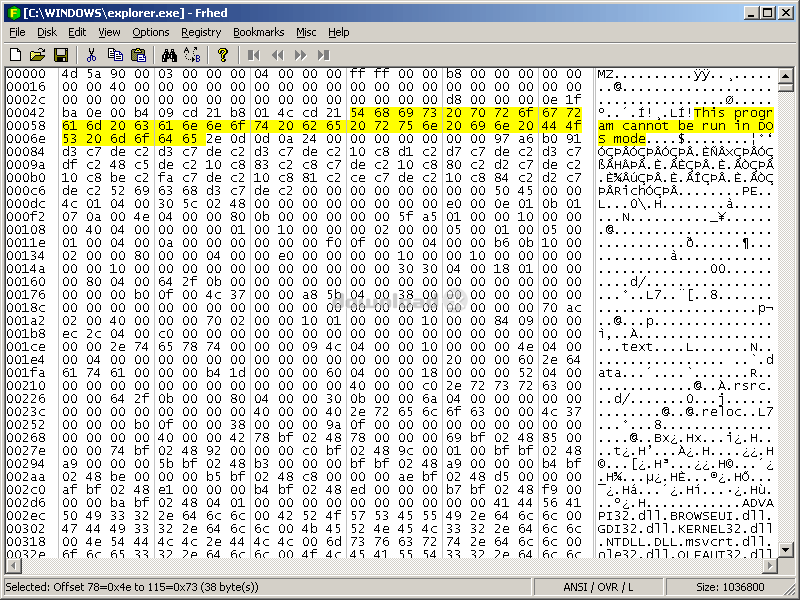Viewport: 800px width, 600px height.
Task: Click 'am cannot be run in DO' text
Action: [x=686, y=126]
